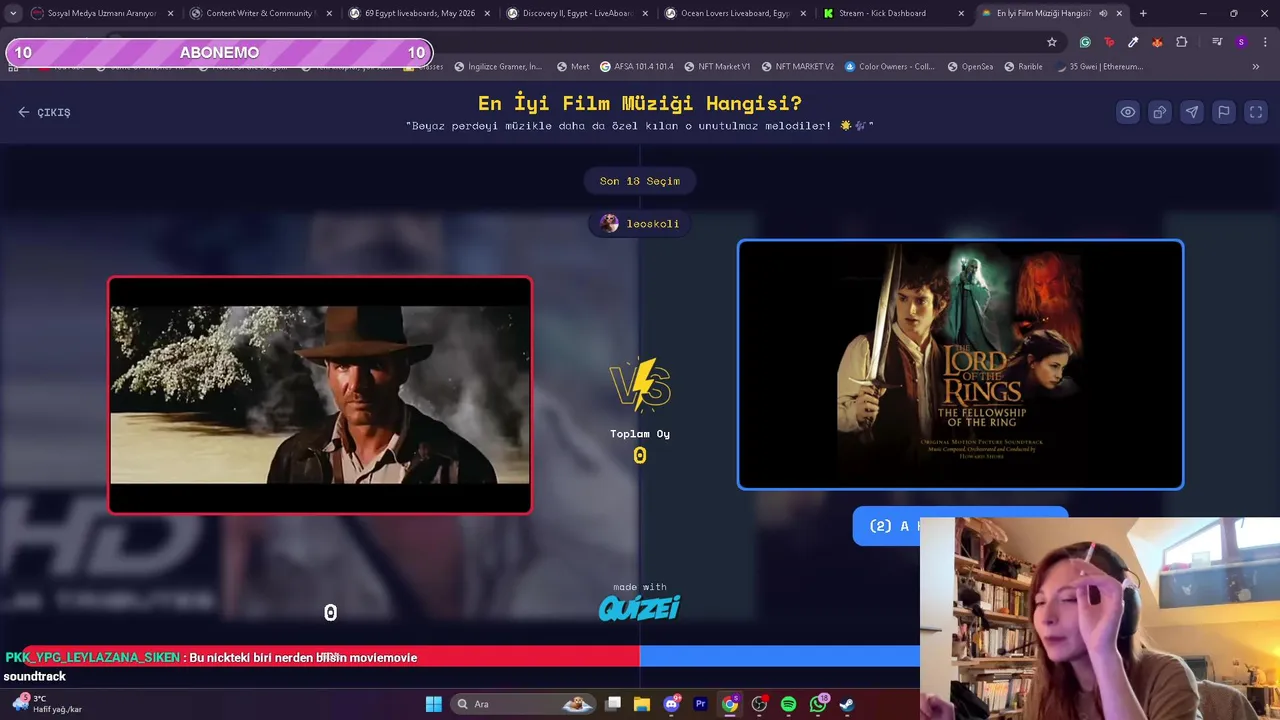Click ÇIKIŞ to exit the quiz
The height and width of the screenshot is (720, 1280).
pos(53,113)
